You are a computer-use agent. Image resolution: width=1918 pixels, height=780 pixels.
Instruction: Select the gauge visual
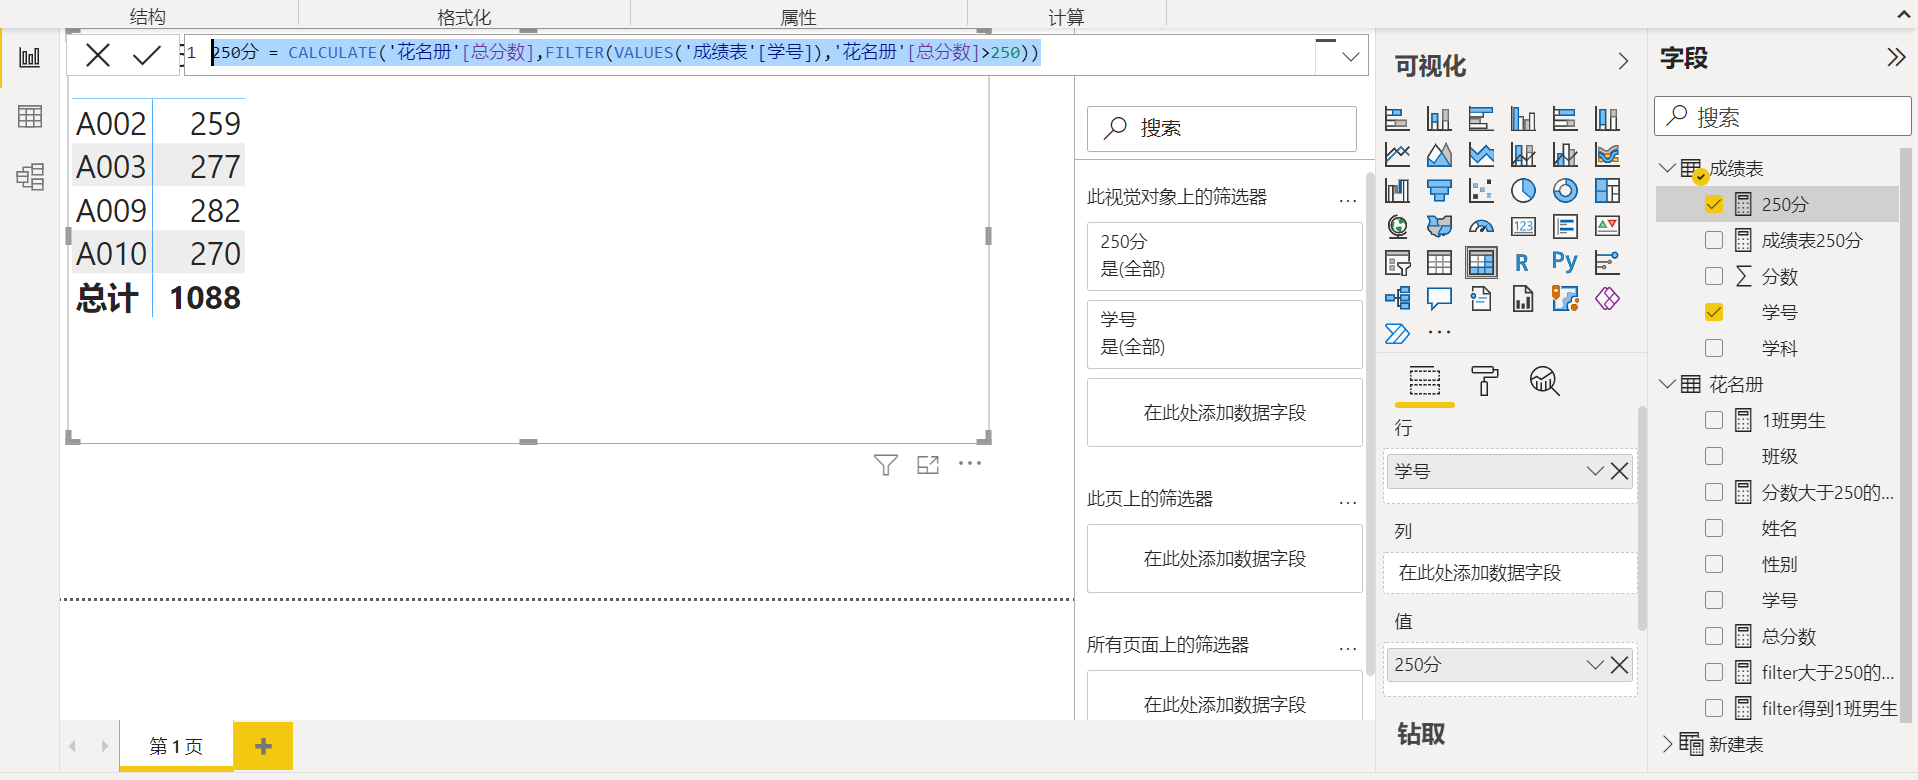coord(1481,226)
